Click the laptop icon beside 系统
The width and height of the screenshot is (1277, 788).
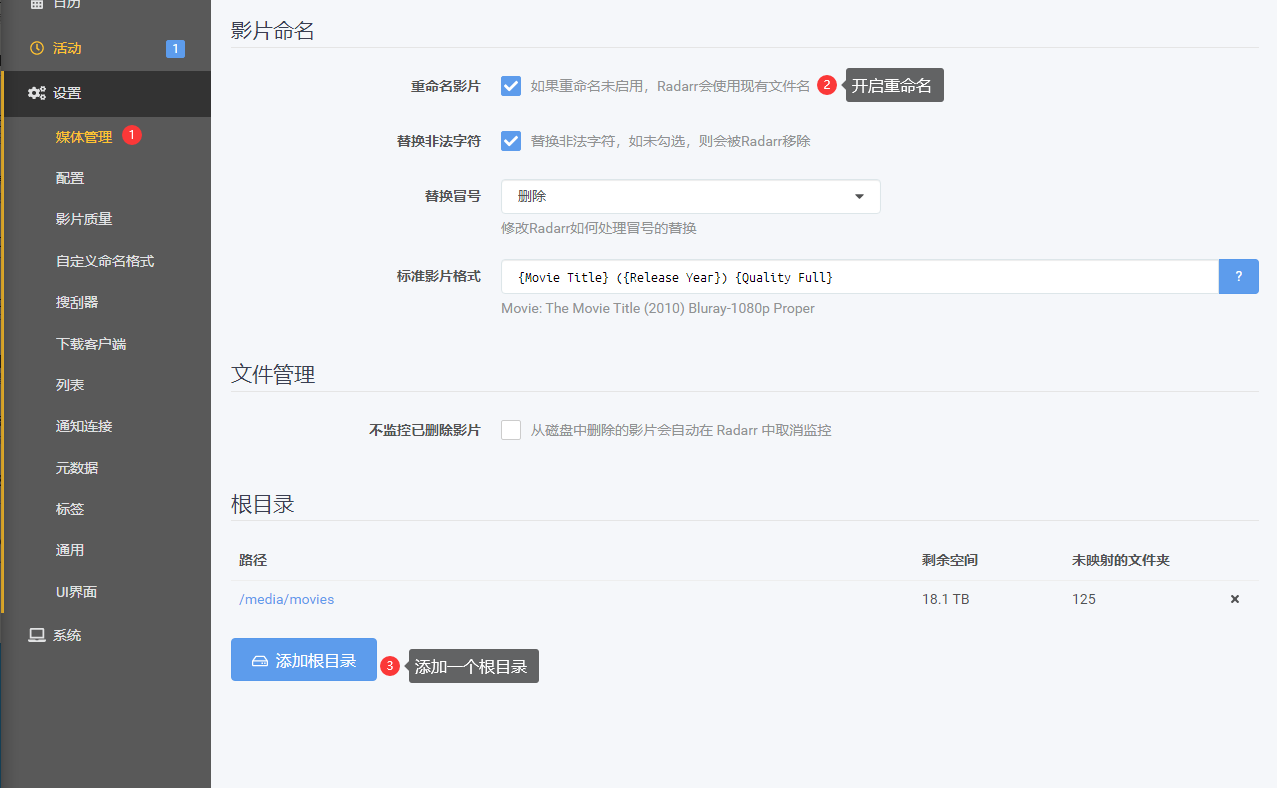[37, 635]
